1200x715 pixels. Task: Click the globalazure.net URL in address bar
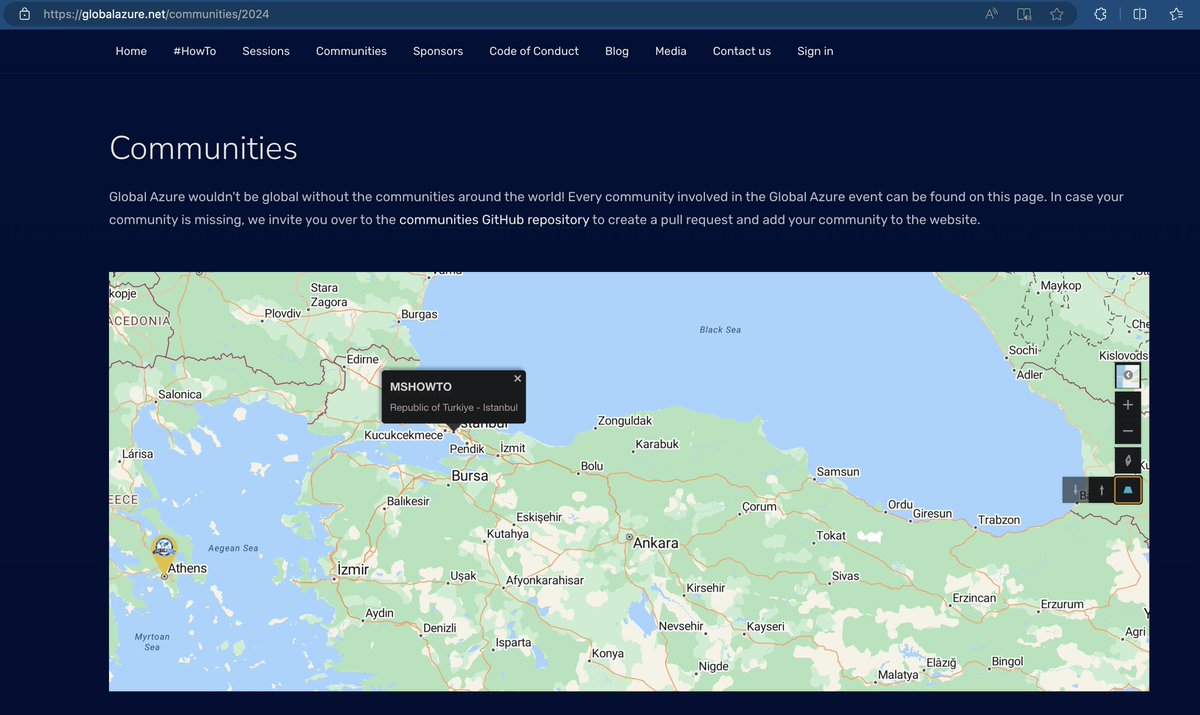156,15
